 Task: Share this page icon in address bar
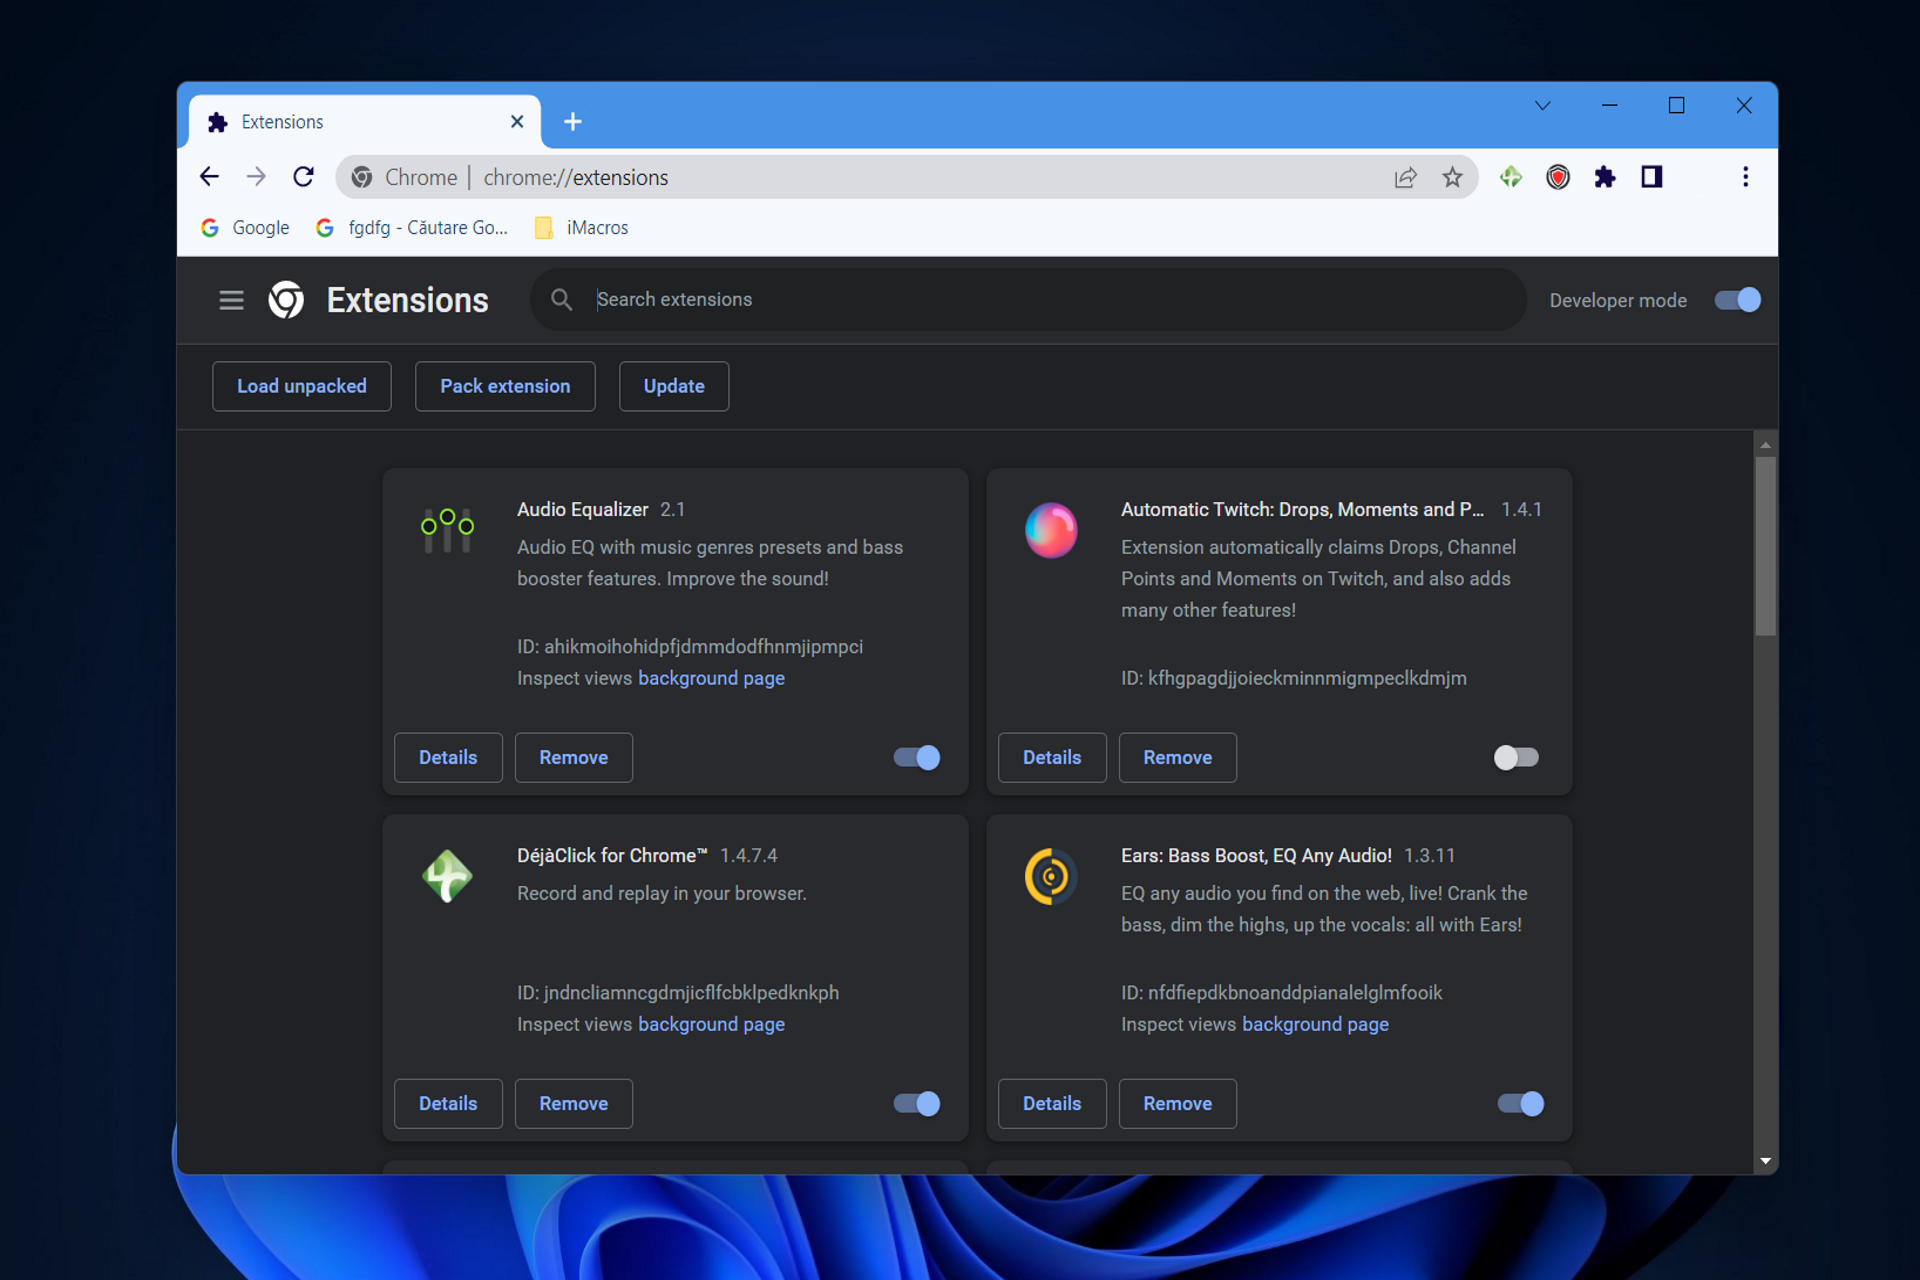[x=1405, y=177]
